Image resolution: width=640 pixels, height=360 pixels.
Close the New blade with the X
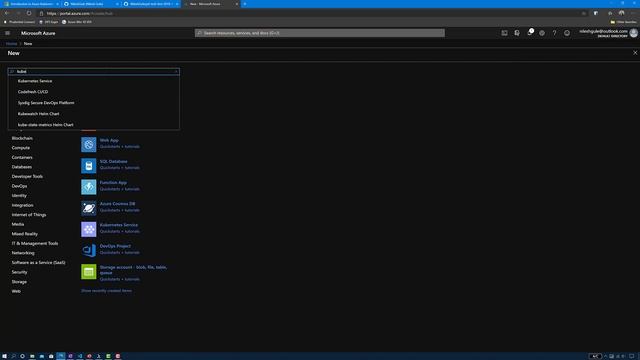[x=635, y=53]
